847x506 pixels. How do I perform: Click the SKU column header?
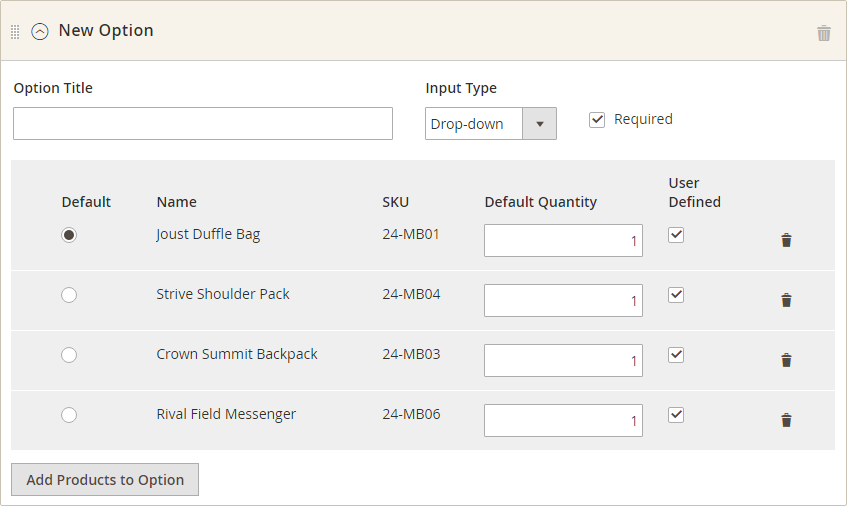coord(395,202)
